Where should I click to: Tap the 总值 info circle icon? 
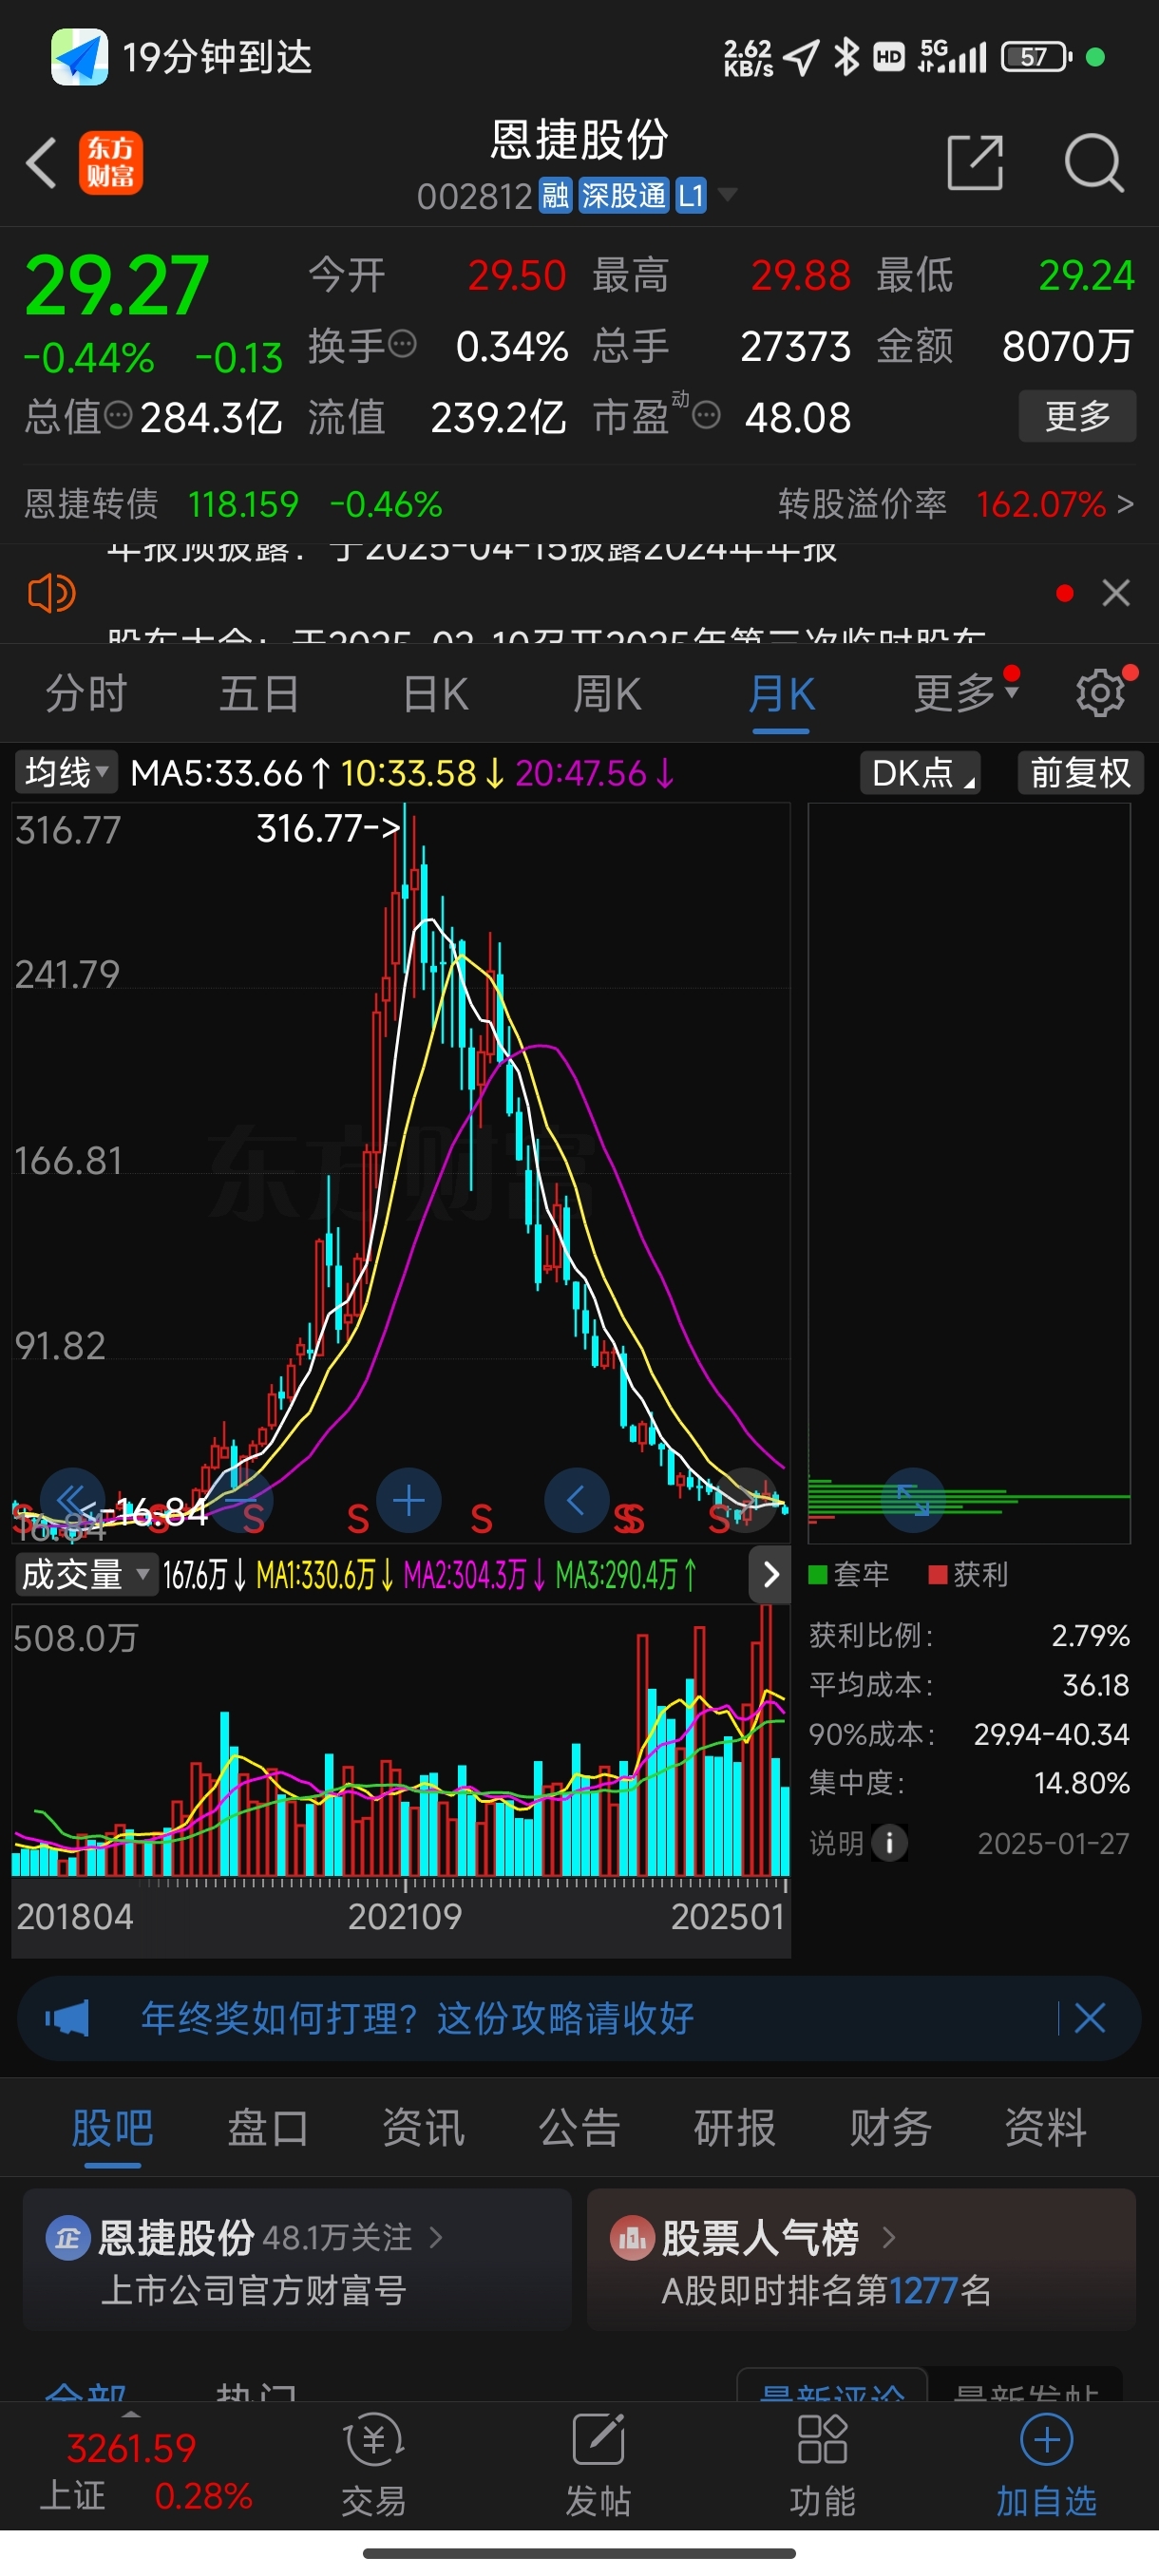point(118,415)
